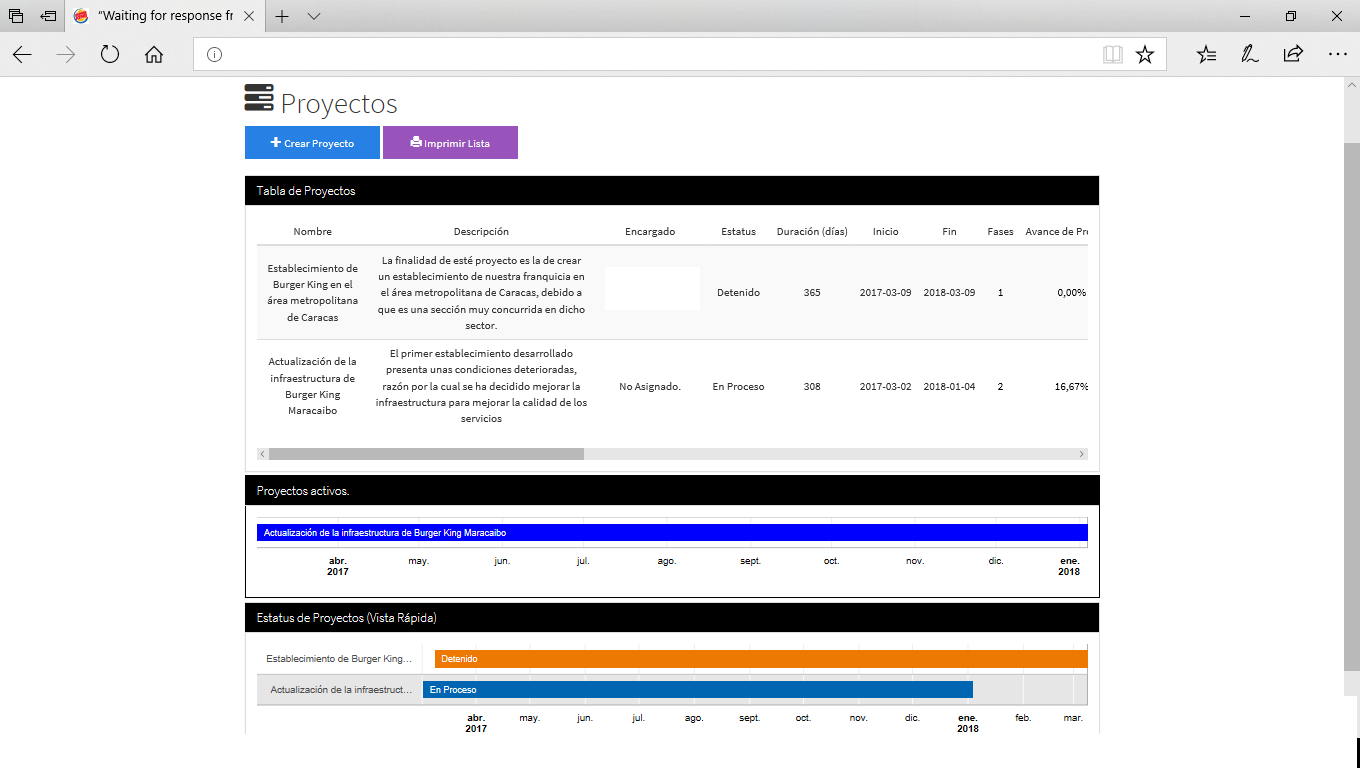Open Reading view book icon

1113,54
